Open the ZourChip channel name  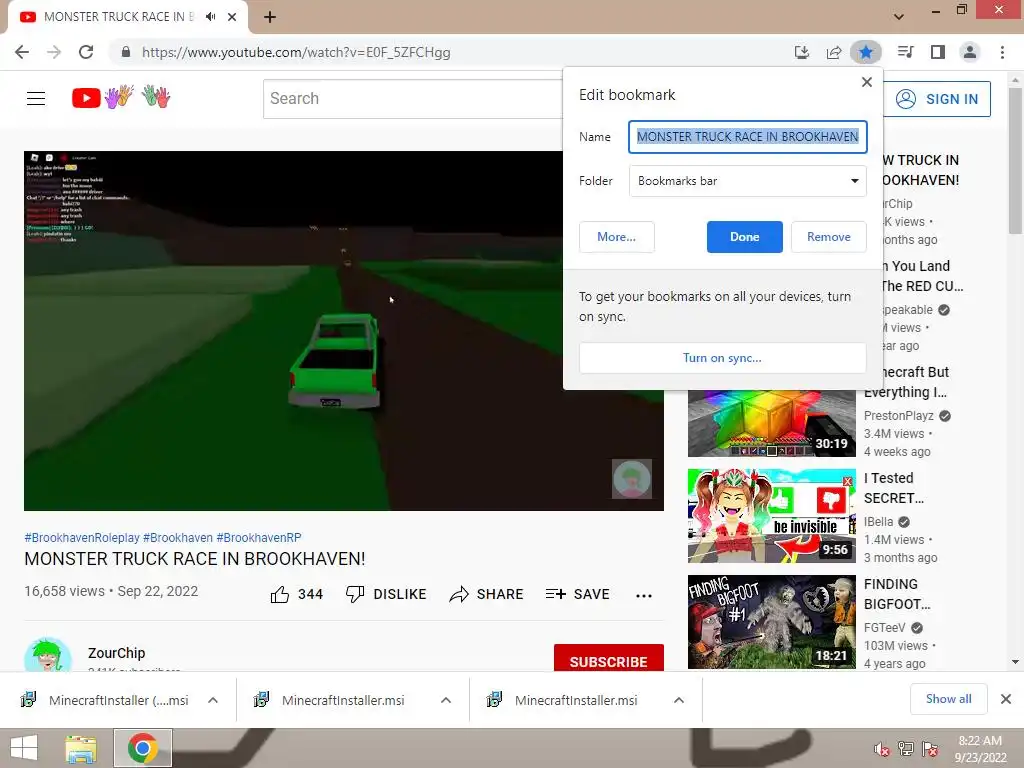[x=117, y=653]
